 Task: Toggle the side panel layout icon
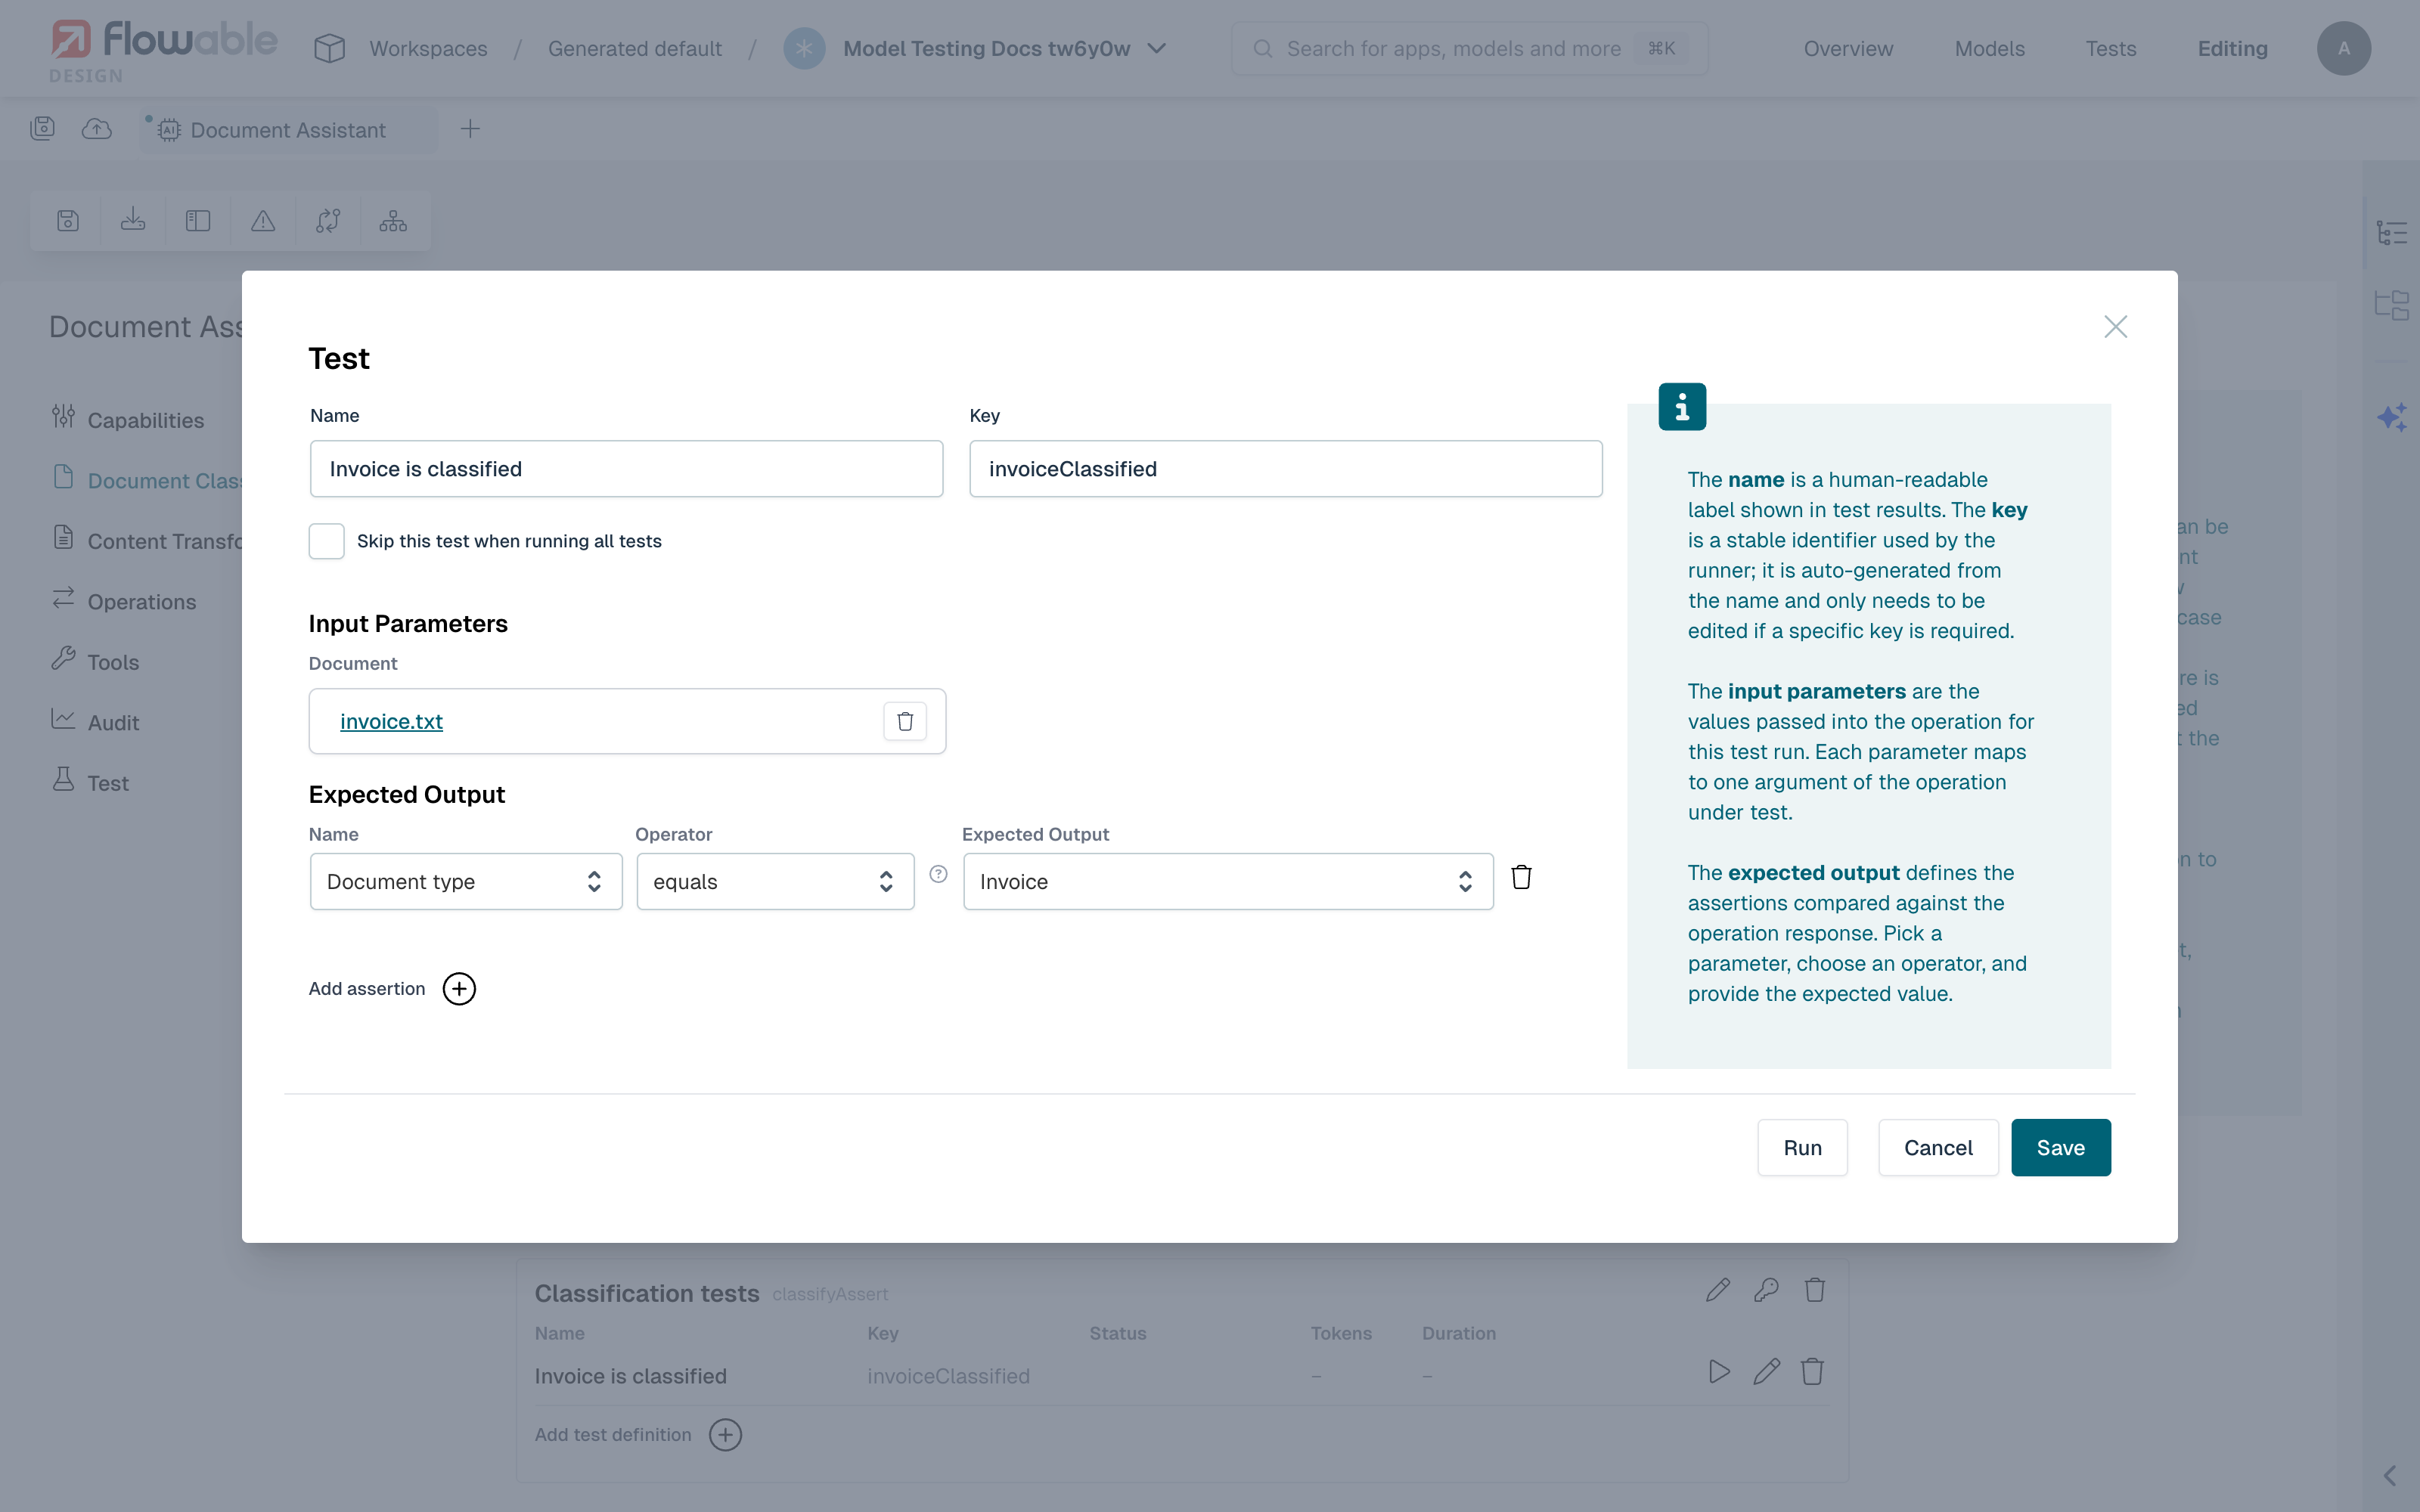pos(198,221)
